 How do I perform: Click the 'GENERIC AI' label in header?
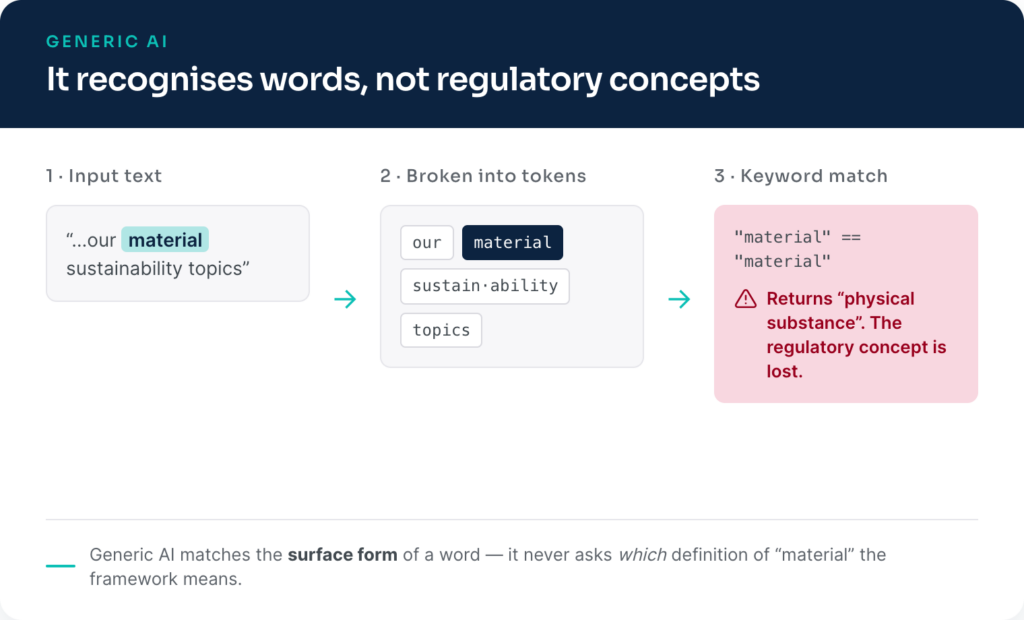[107, 42]
